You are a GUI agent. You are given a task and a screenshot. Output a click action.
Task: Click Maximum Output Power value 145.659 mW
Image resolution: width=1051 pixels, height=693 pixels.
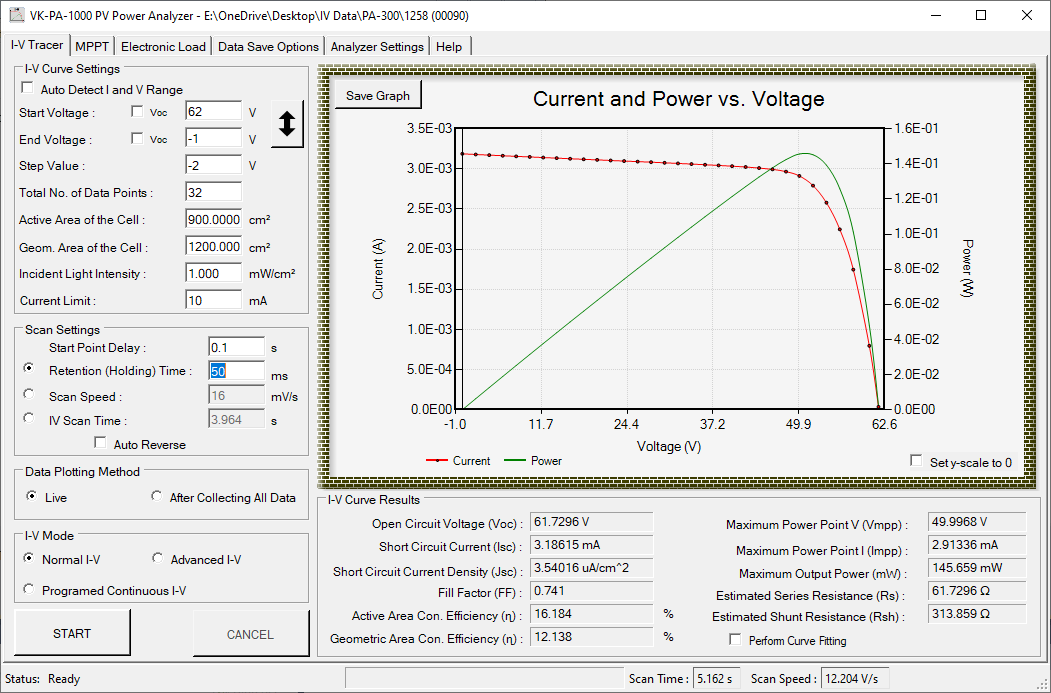point(977,568)
